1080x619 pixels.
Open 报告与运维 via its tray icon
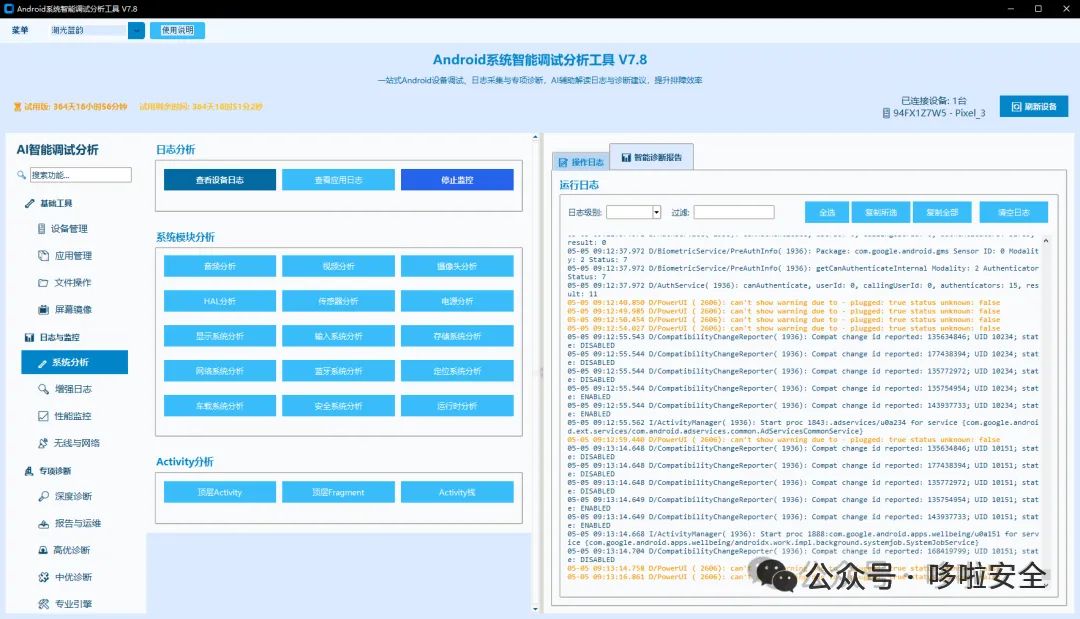click(x=43, y=523)
